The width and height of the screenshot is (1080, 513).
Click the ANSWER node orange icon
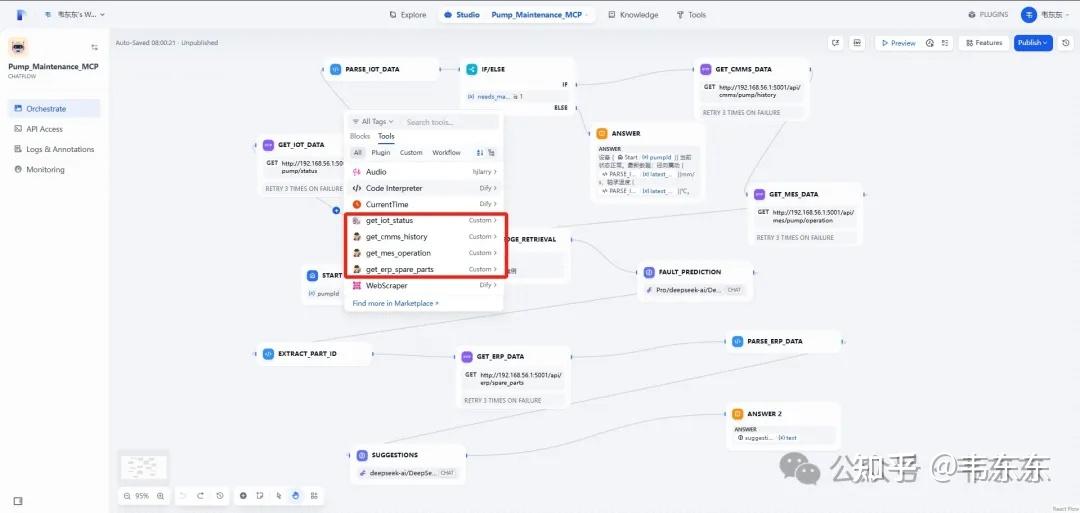(601, 134)
